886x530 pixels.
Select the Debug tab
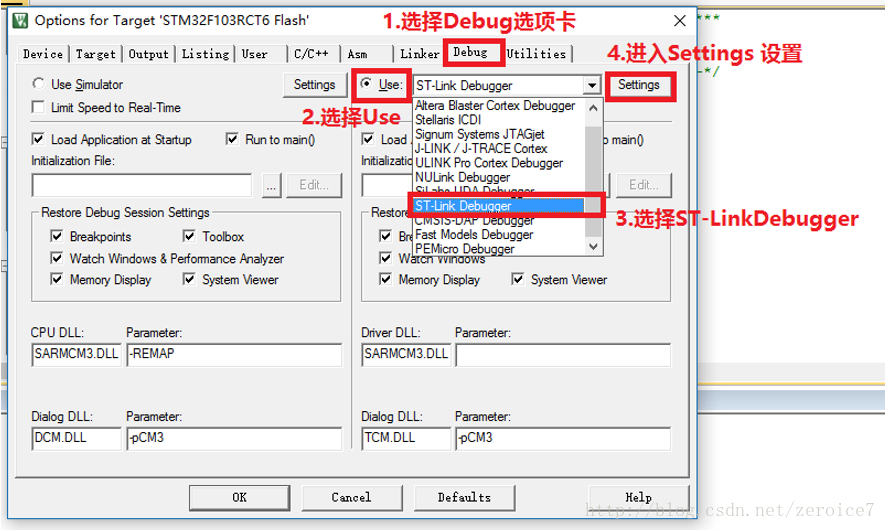[470, 53]
